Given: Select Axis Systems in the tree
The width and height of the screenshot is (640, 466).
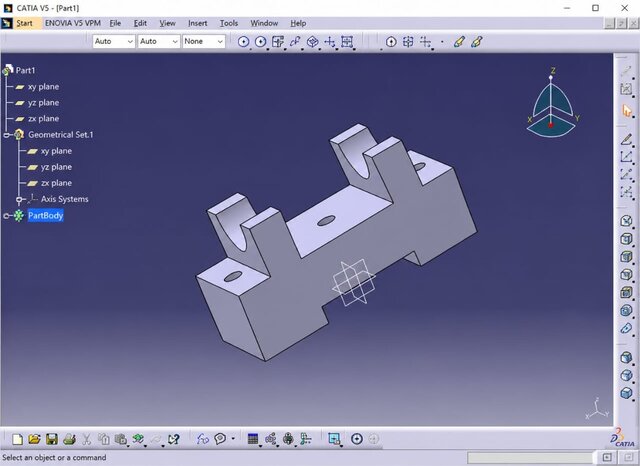Looking at the screenshot, I should 64,199.
